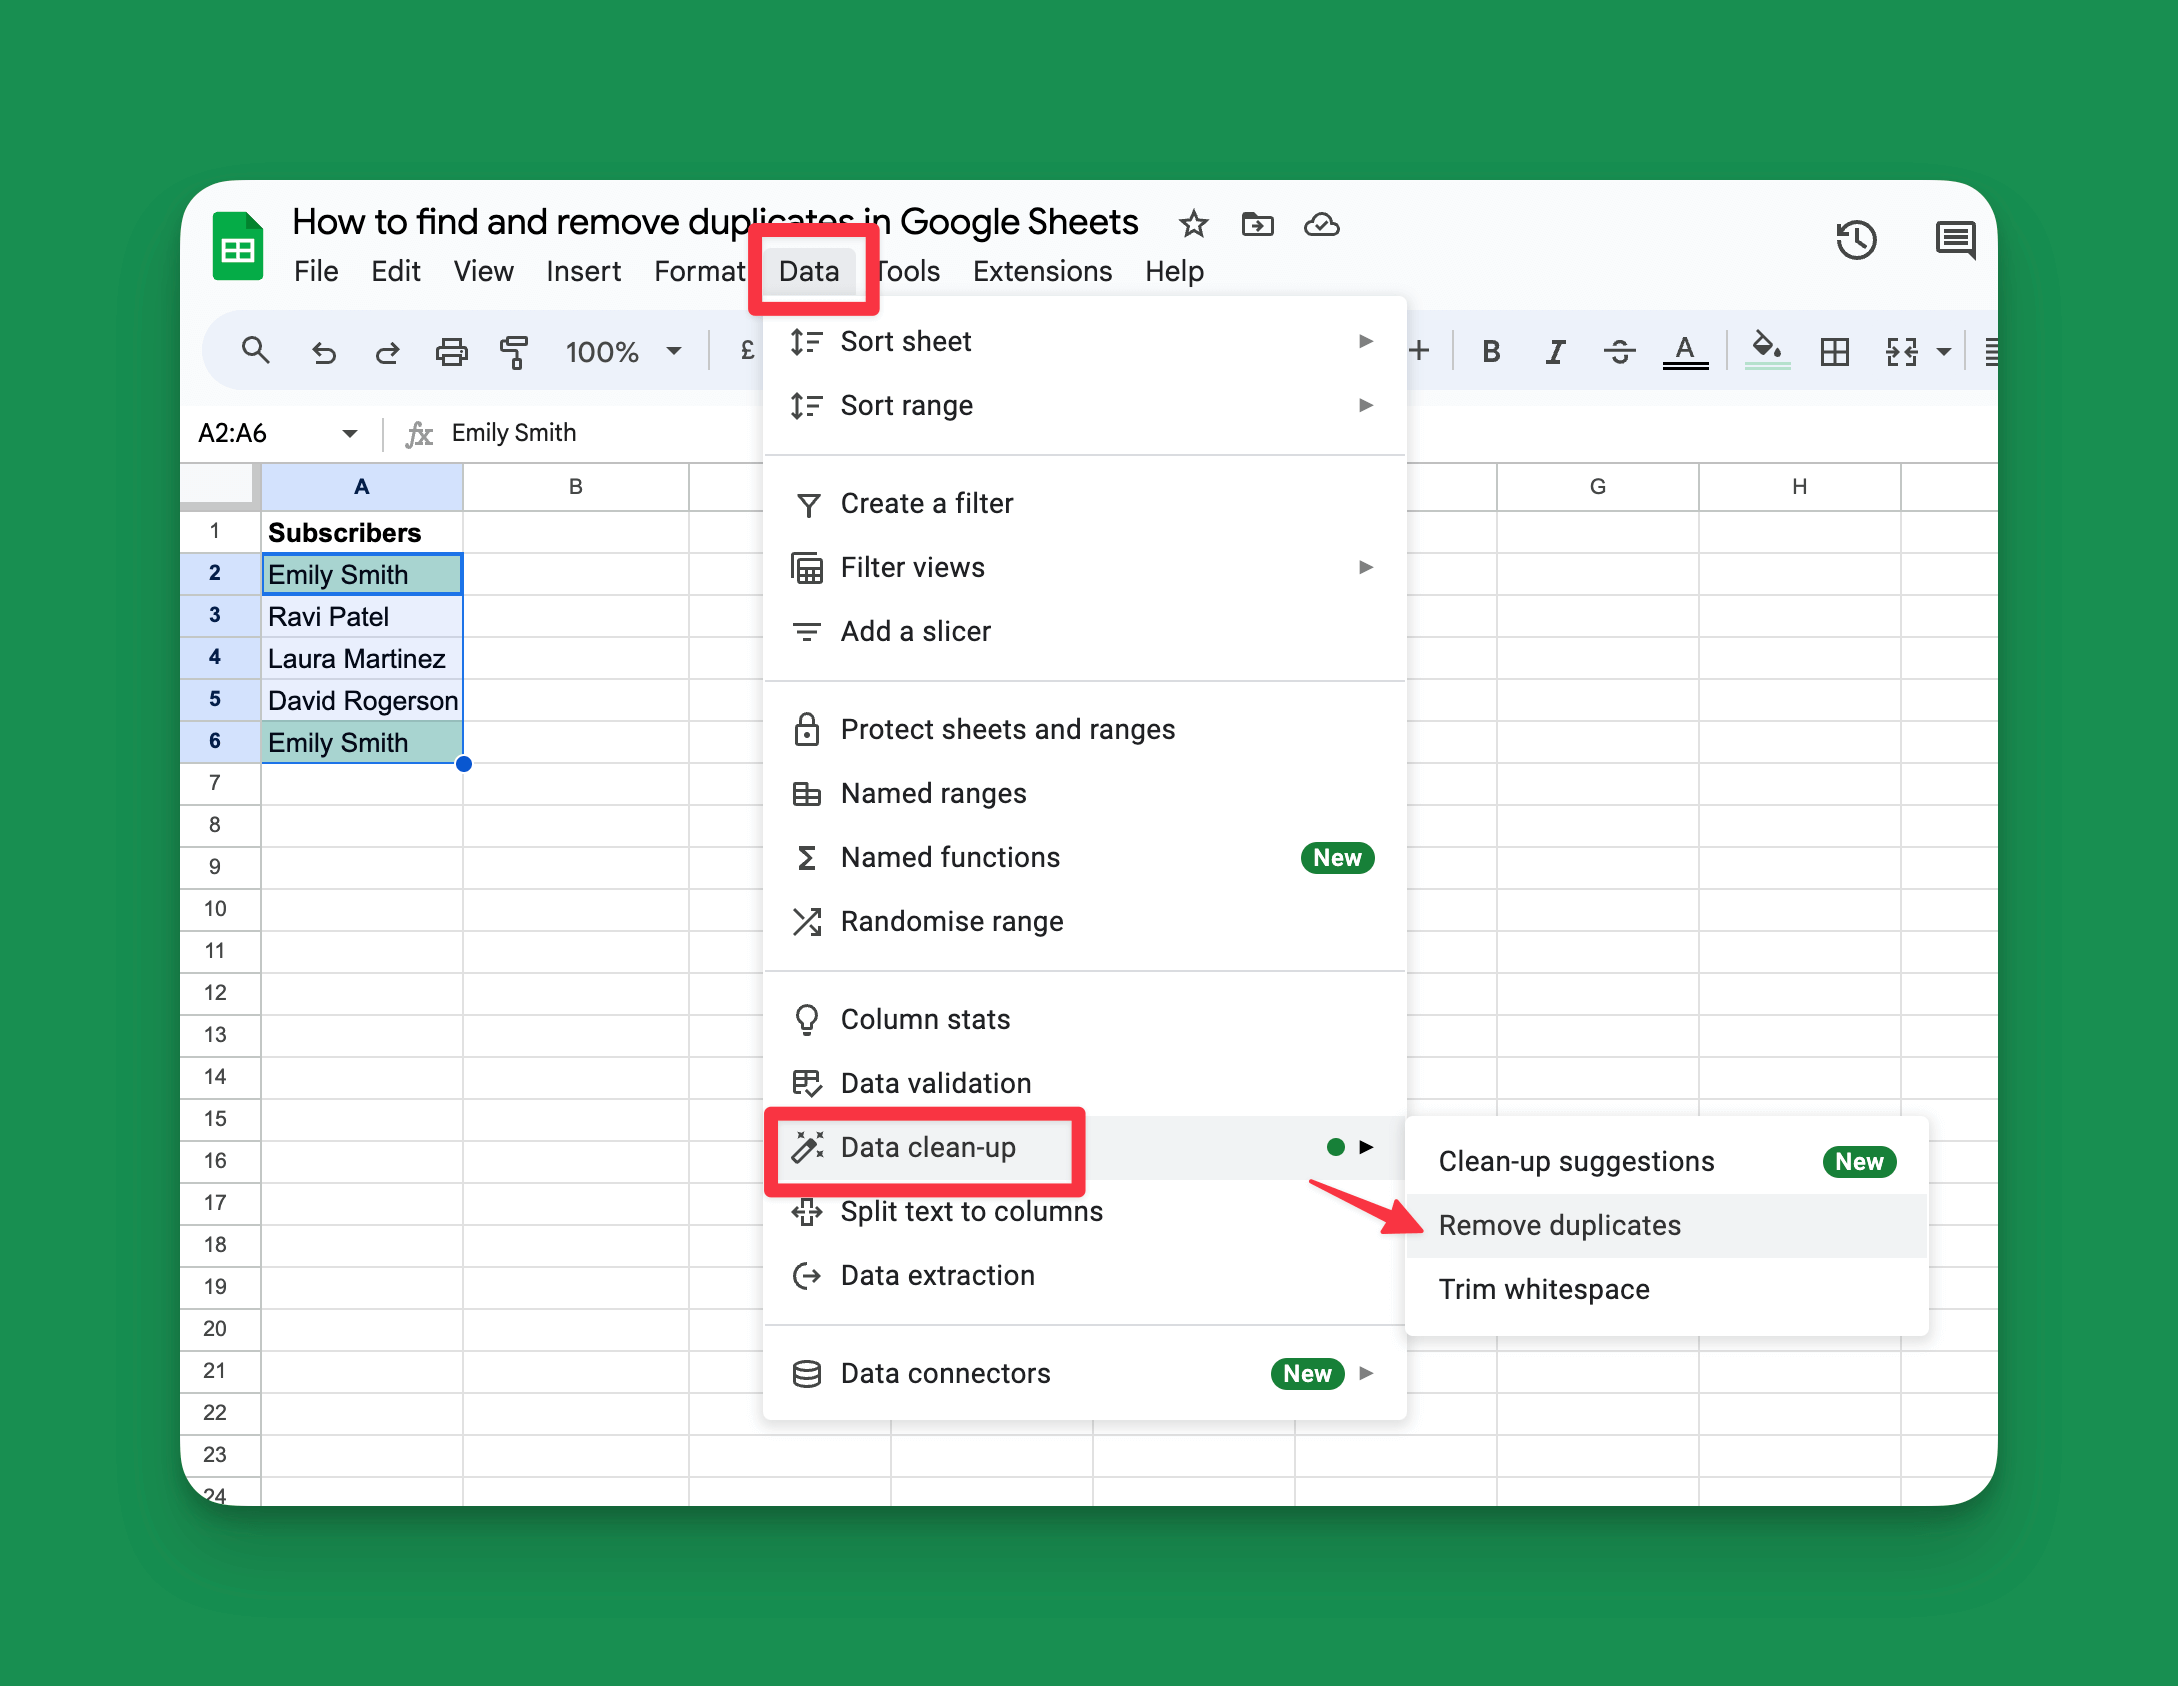The width and height of the screenshot is (2178, 1686).
Task: Open the Extensions menu
Action: (1042, 270)
